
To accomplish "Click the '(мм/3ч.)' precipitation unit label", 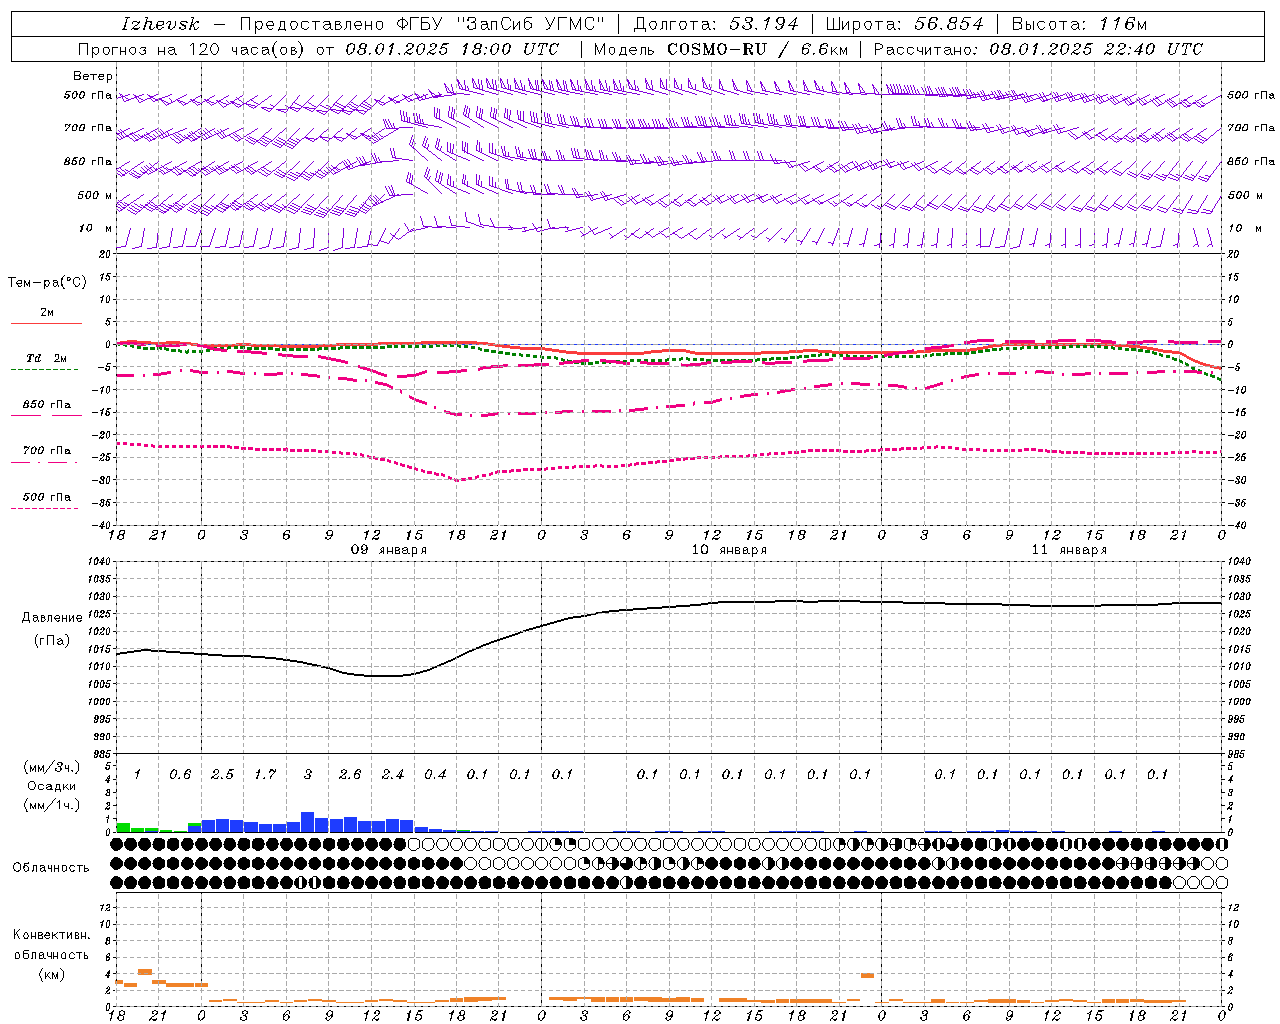I will 52,767.
